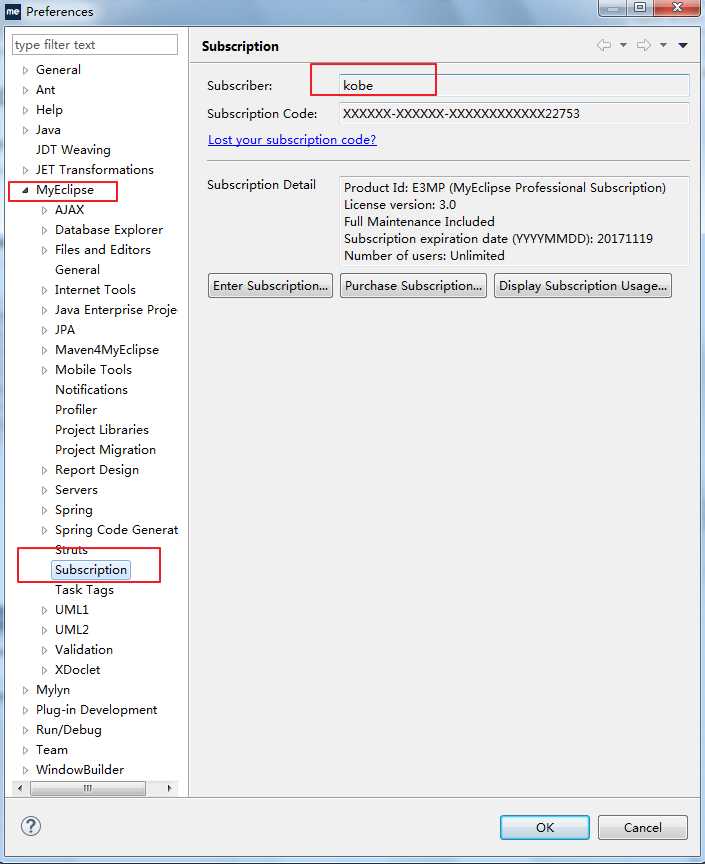Expand the JPA node
The width and height of the screenshot is (705, 864).
click(x=45, y=331)
